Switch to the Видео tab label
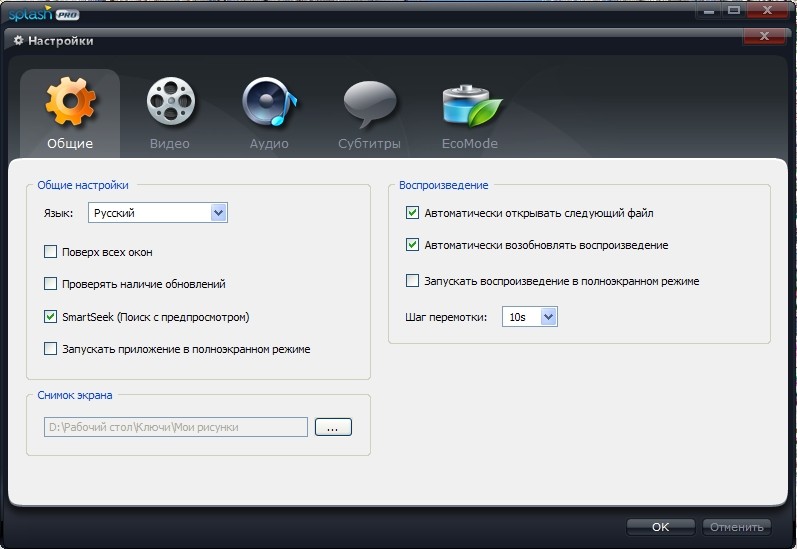 (x=170, y=143)
